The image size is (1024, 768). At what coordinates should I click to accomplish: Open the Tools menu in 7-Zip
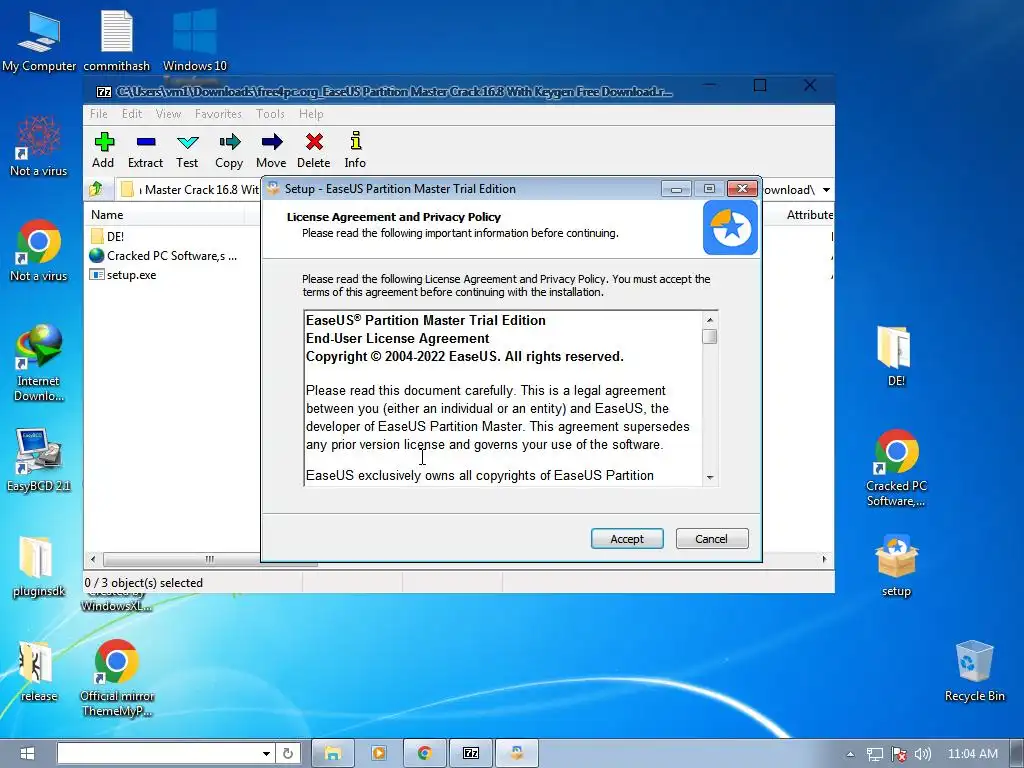pyautogui.click(x=270, y=114)
